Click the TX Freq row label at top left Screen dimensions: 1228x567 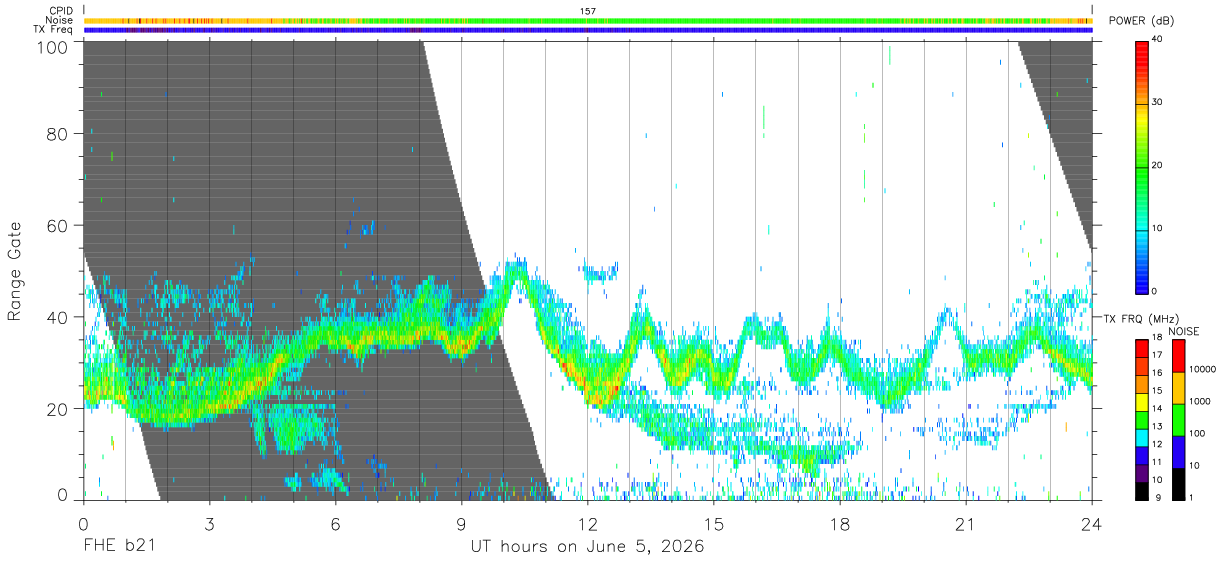point(53,30)
